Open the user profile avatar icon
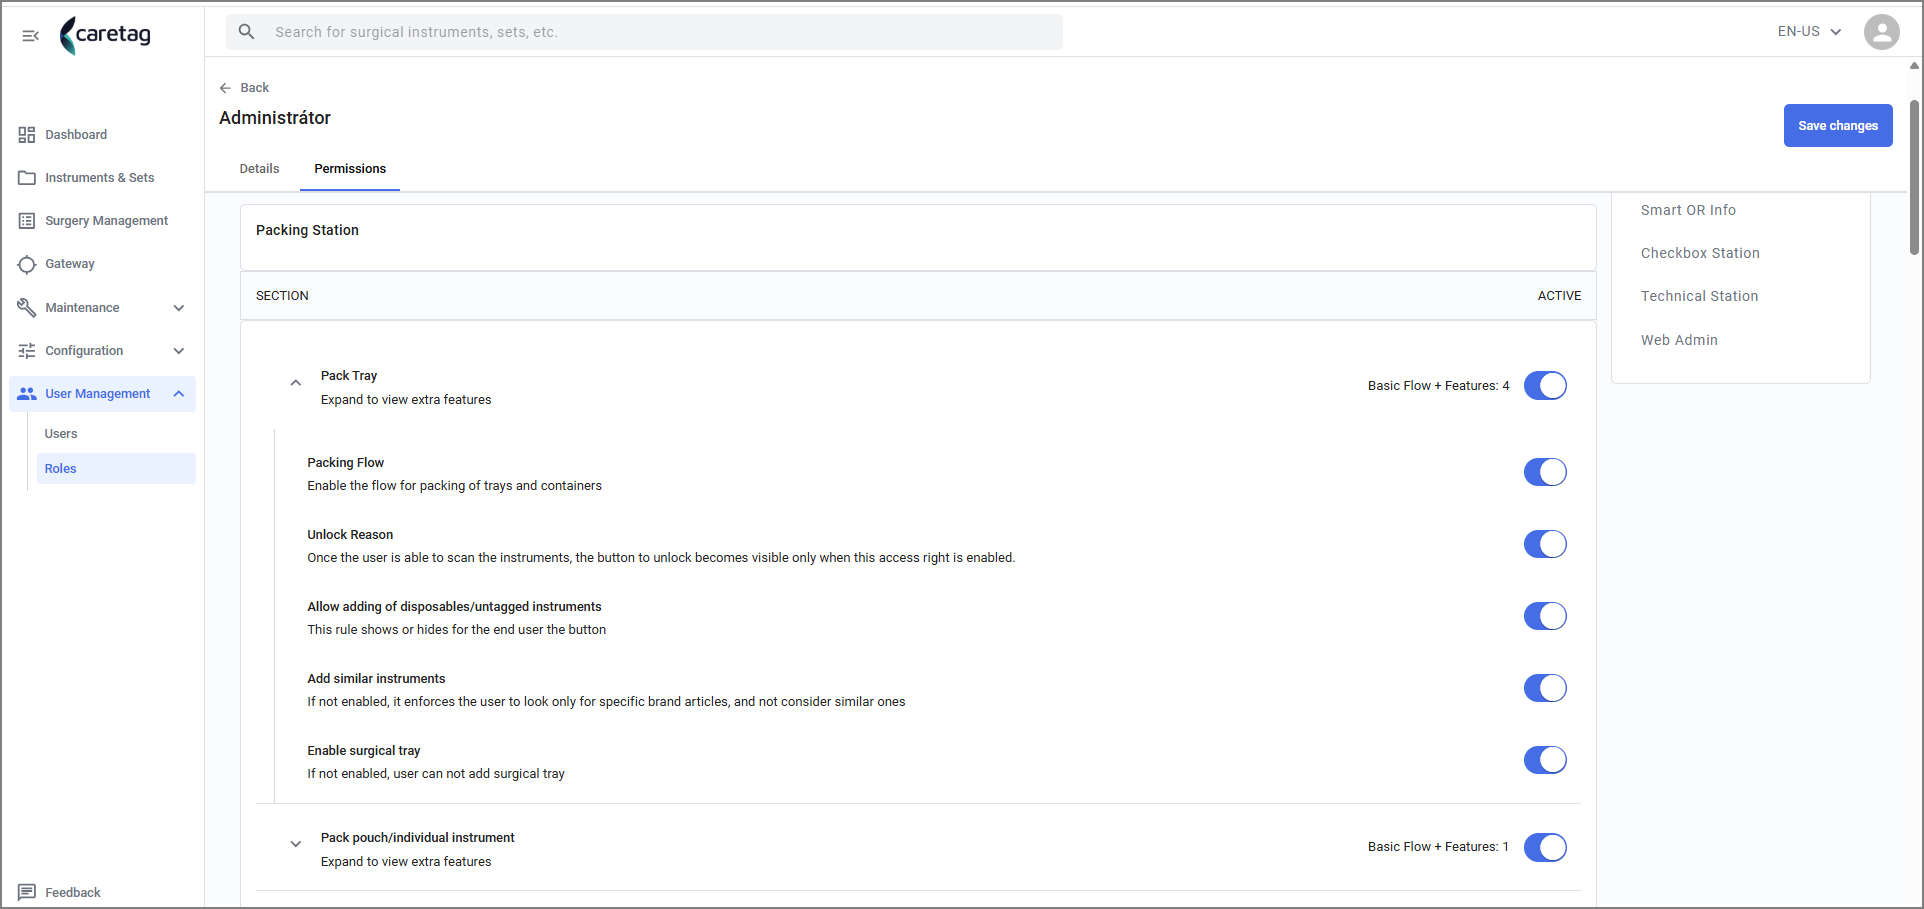The height and width of the screenshot is (909, 1924). (1881, 32)
